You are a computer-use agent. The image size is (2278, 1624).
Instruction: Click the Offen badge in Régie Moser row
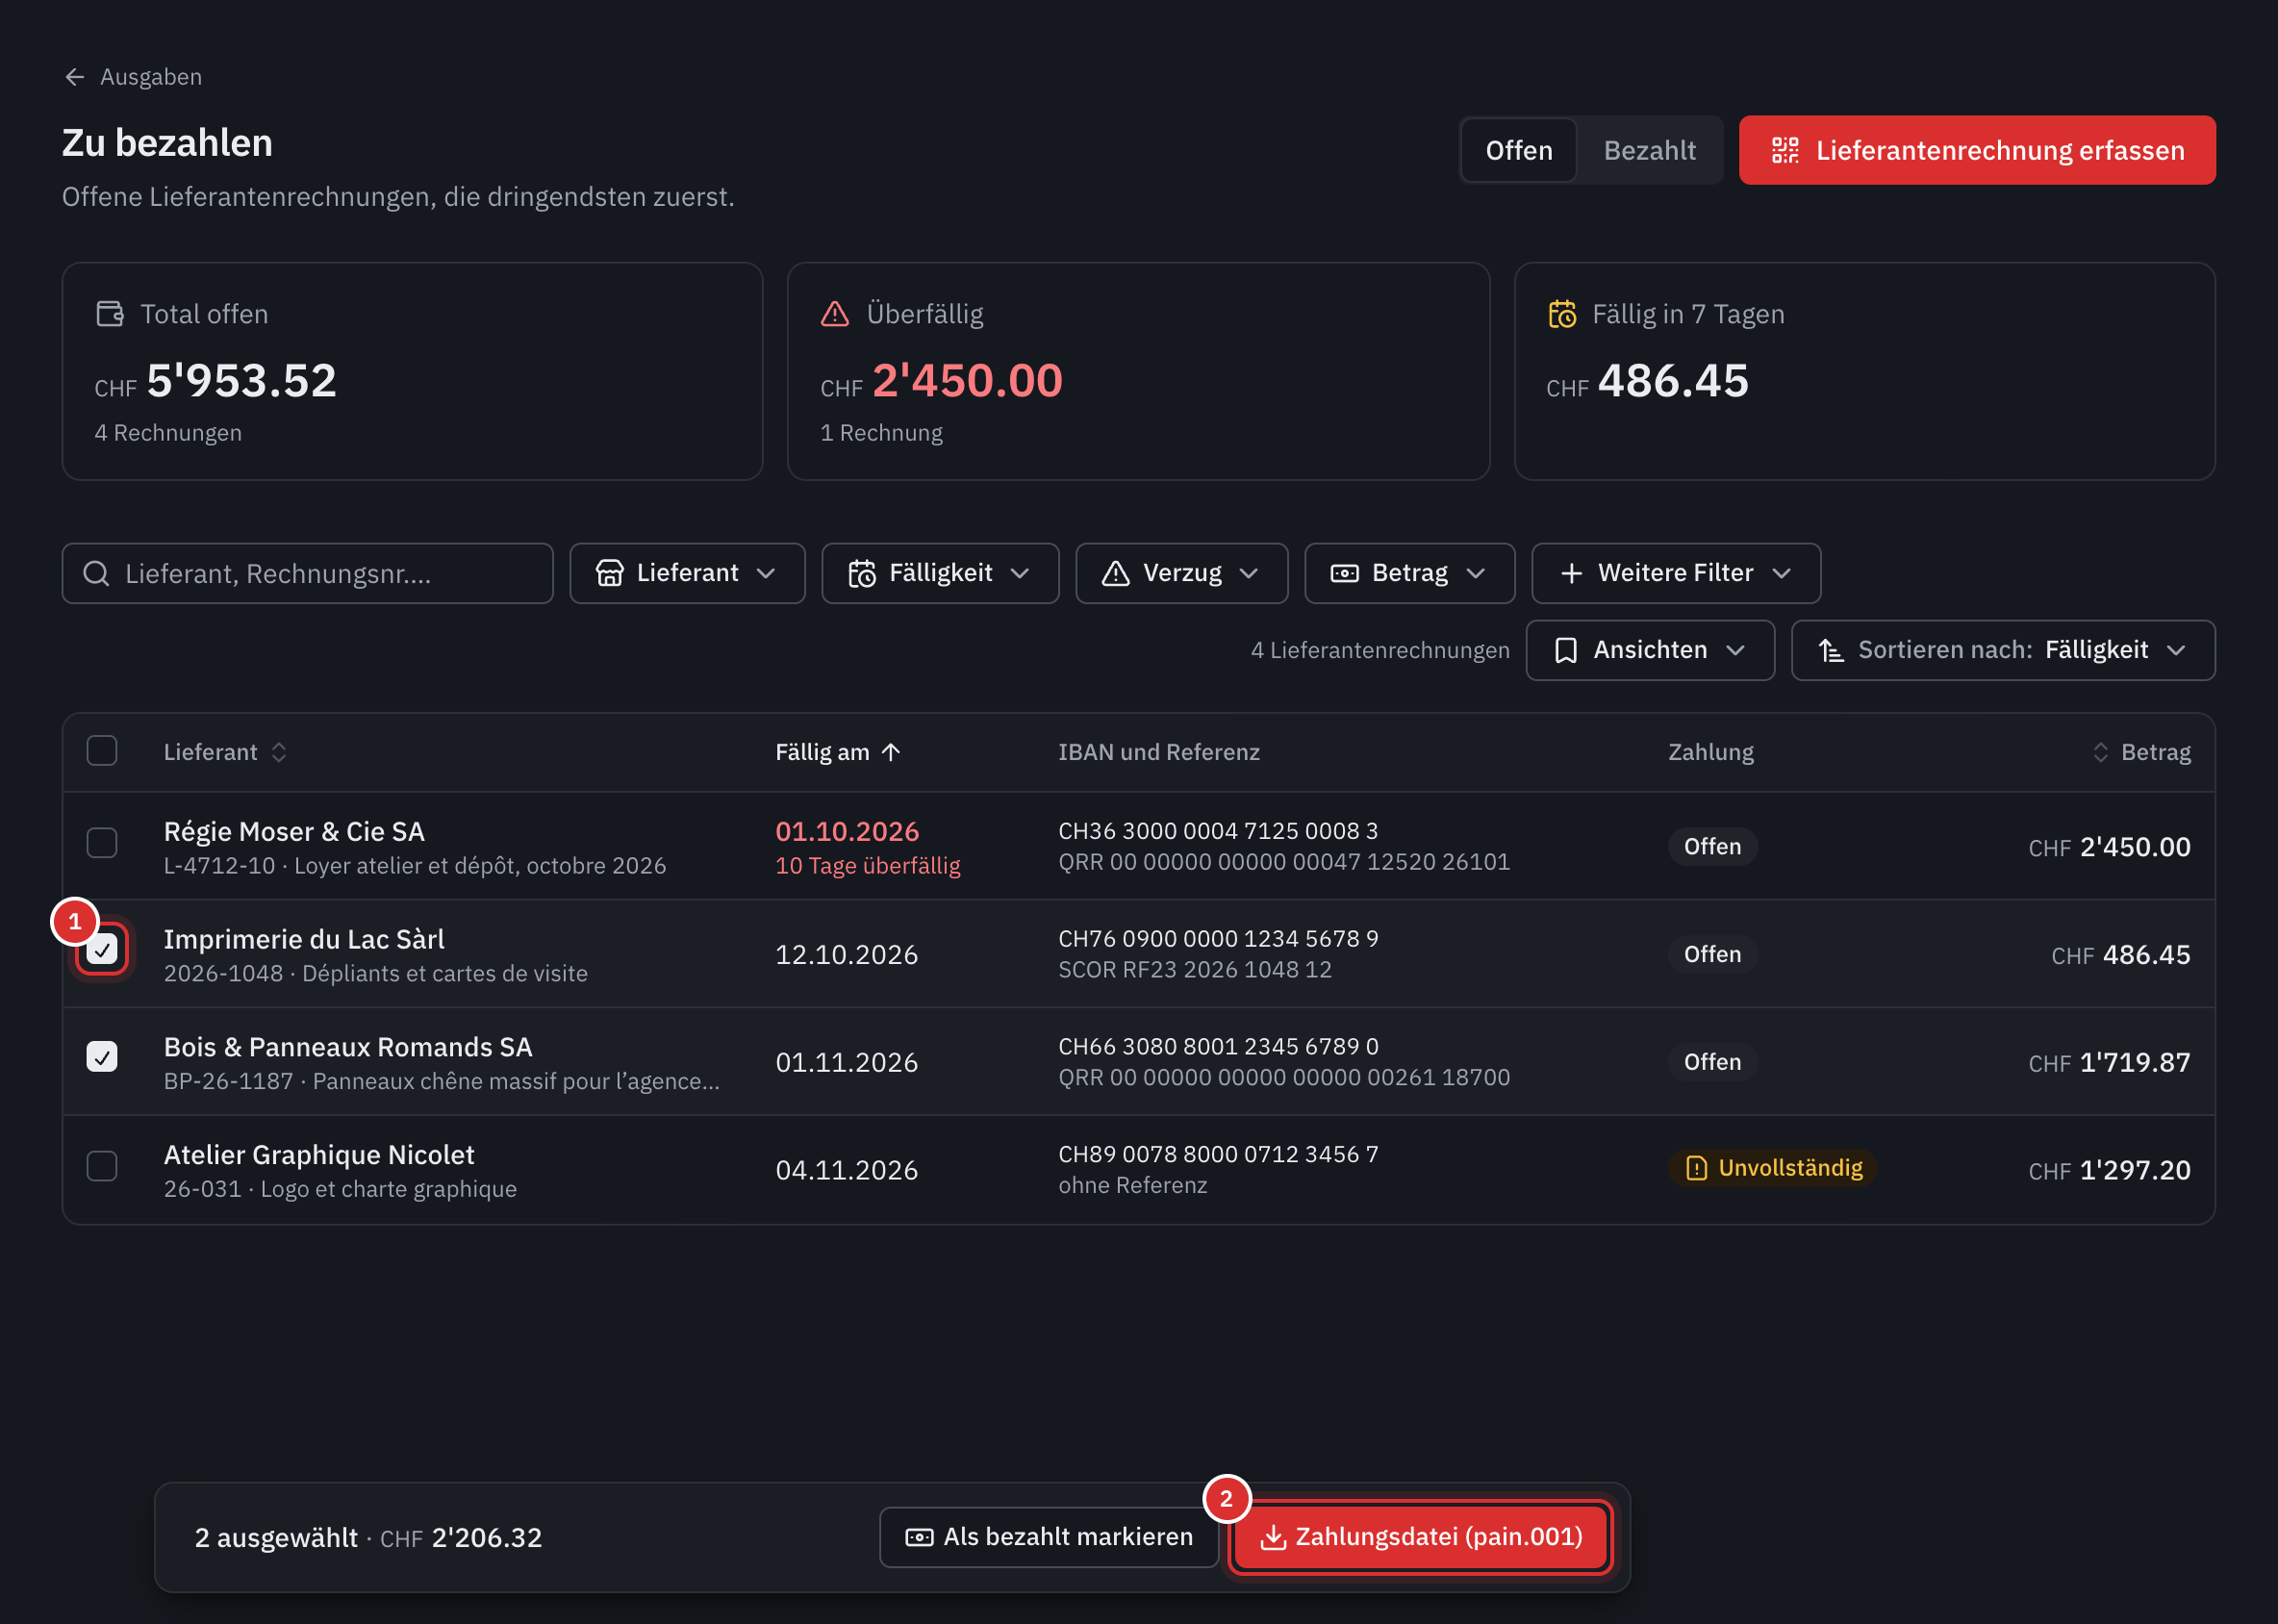click(1712, 847)
